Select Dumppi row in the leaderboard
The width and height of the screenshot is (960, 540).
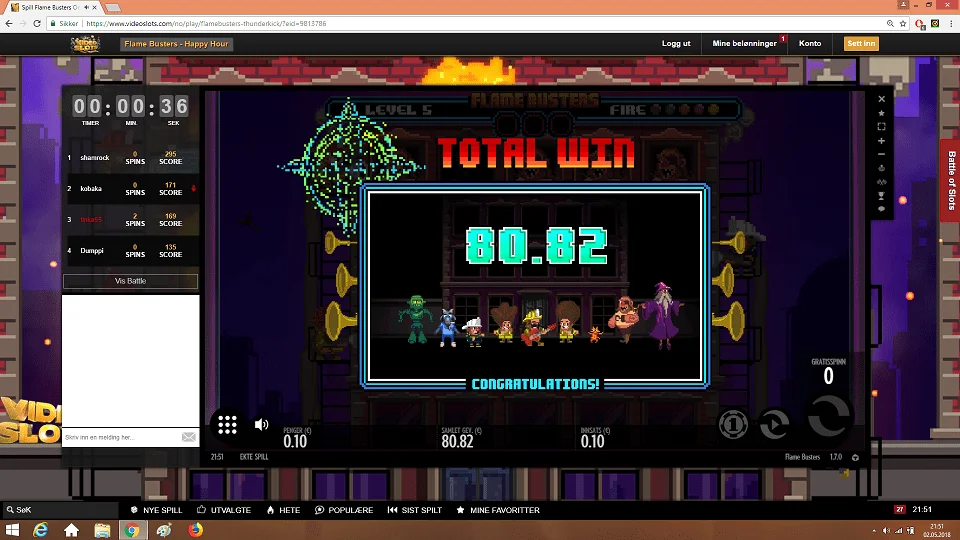pos(131,250)
